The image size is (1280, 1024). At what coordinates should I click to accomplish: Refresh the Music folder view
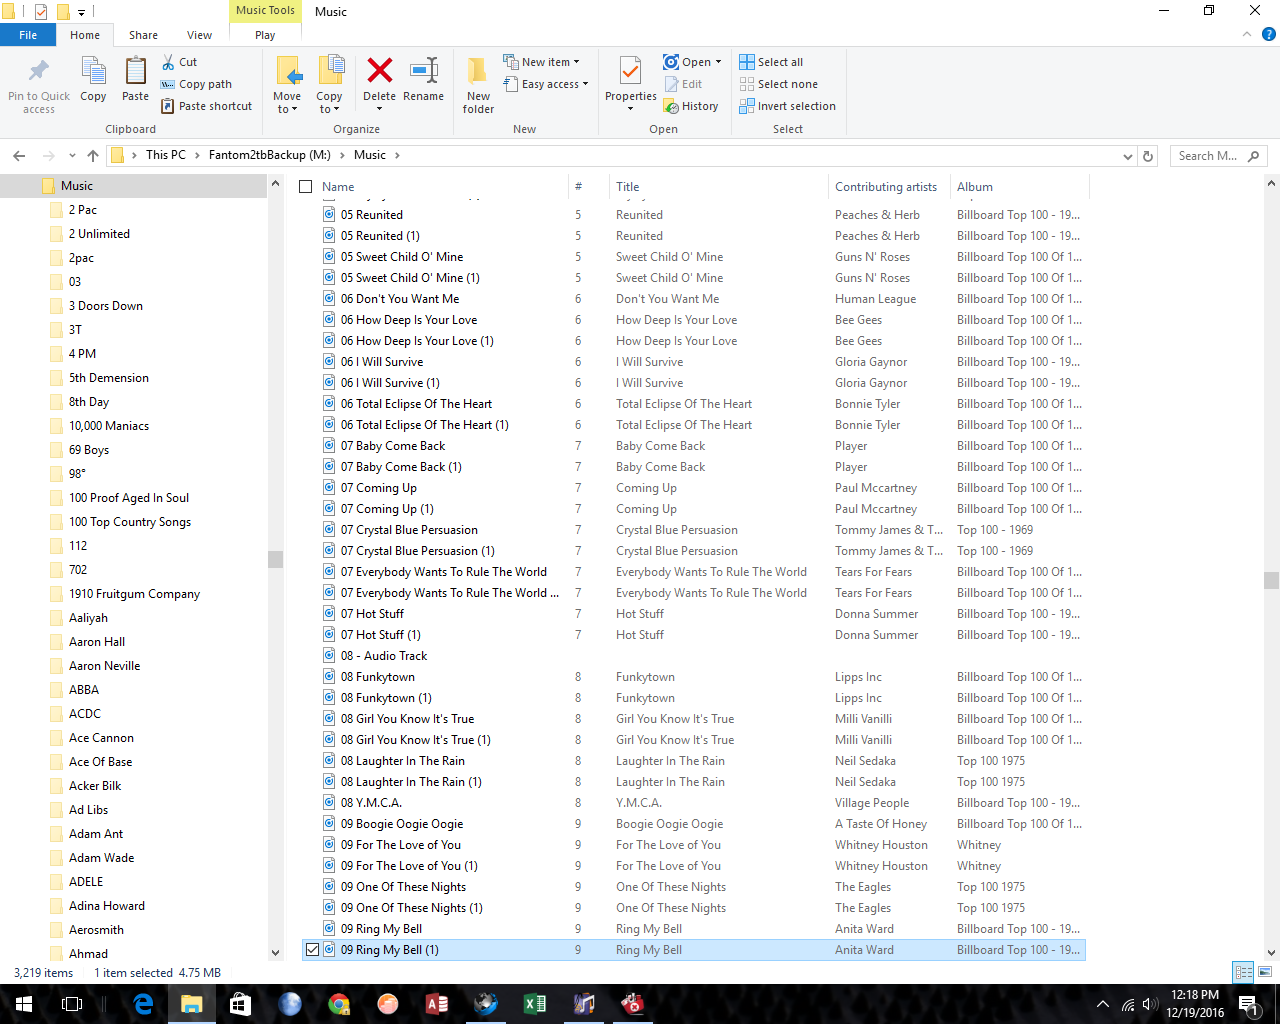[1148, 156]
